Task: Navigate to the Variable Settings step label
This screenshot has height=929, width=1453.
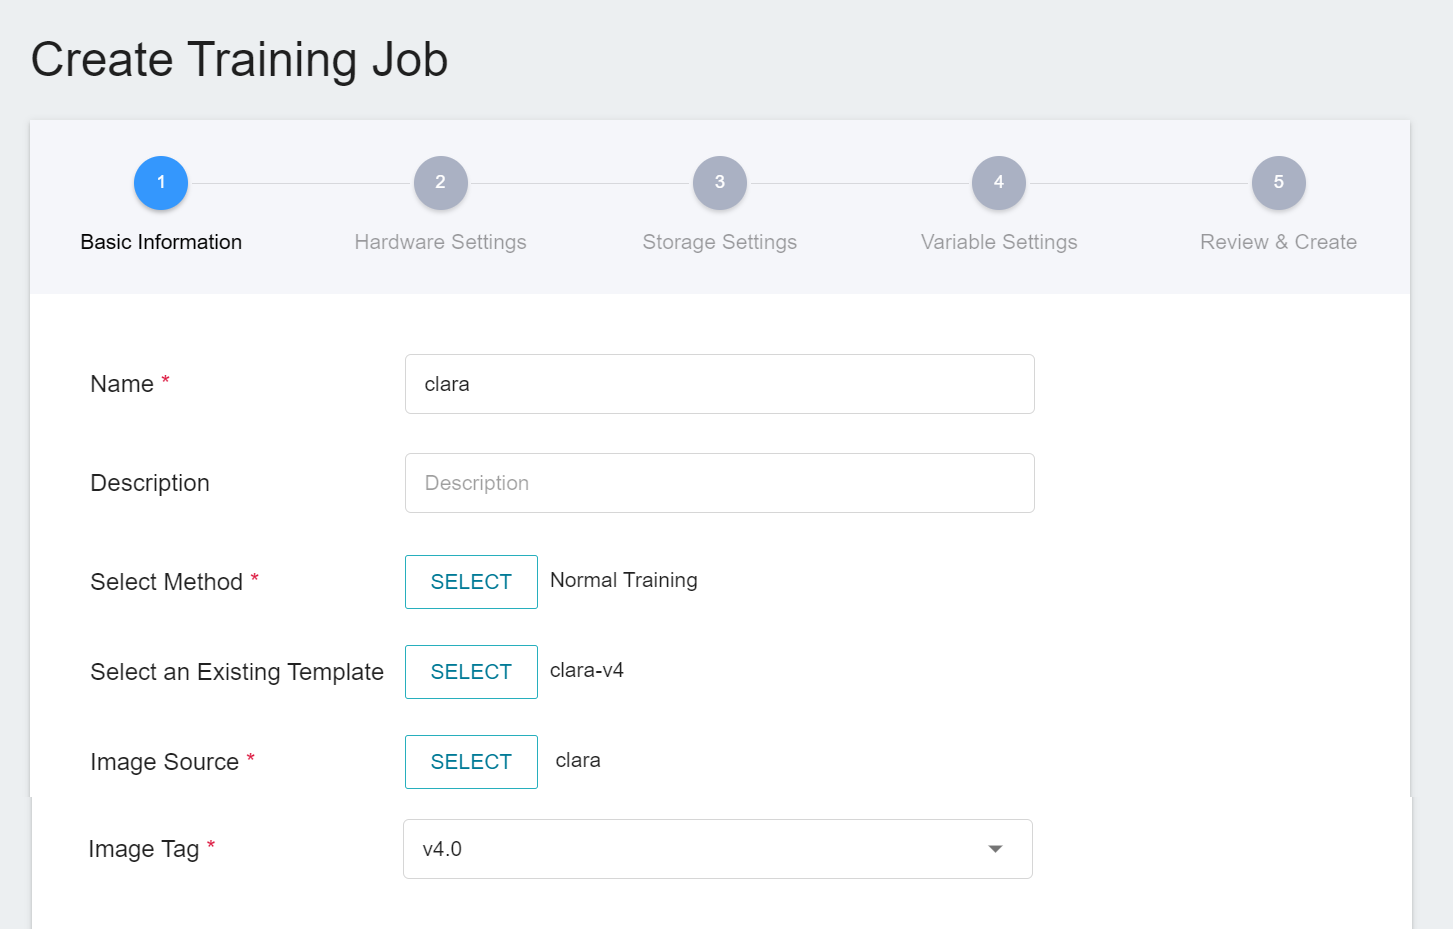Action: click(998, 242)
